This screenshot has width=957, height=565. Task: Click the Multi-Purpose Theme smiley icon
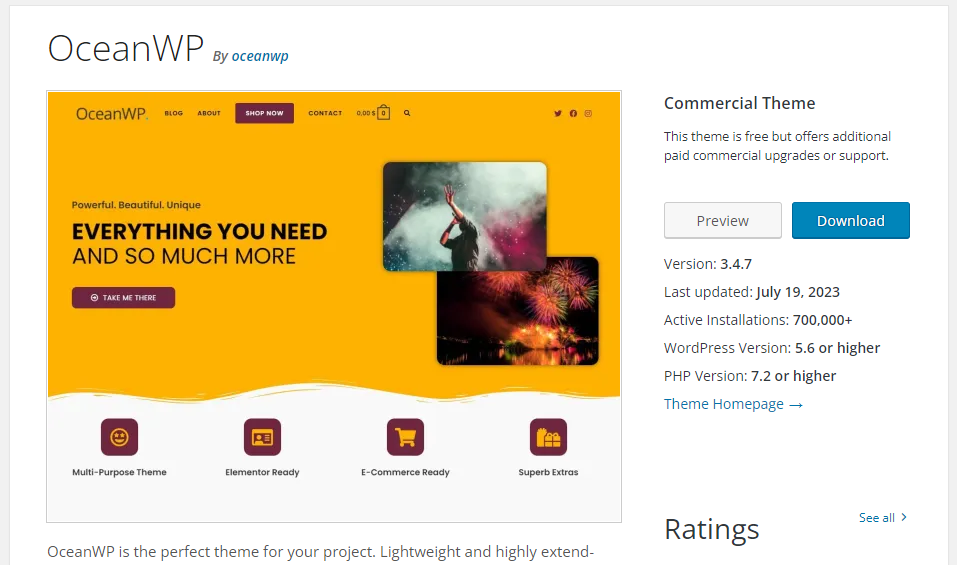[x=120, y=437]
